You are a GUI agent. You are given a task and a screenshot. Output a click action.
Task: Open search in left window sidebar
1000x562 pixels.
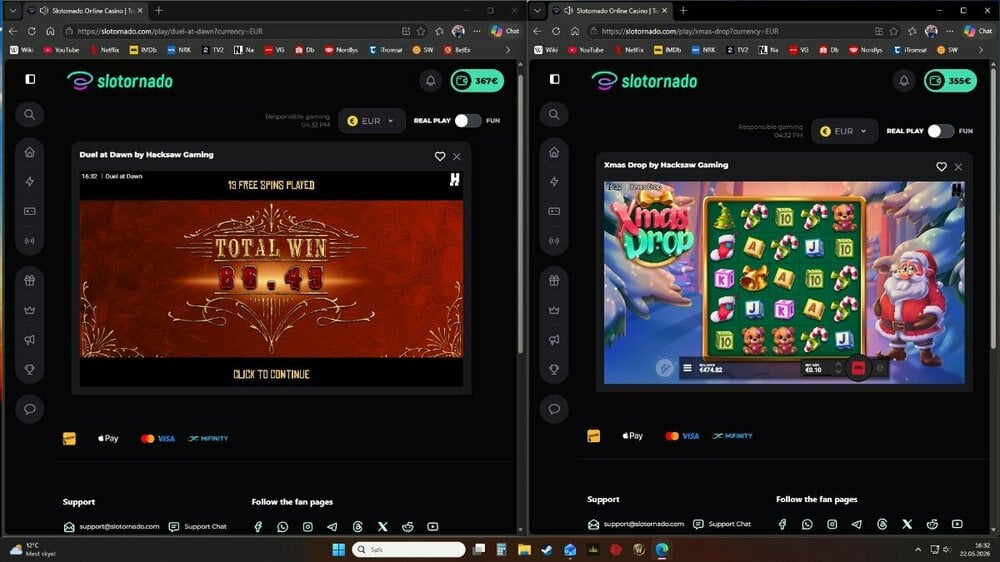29,115
